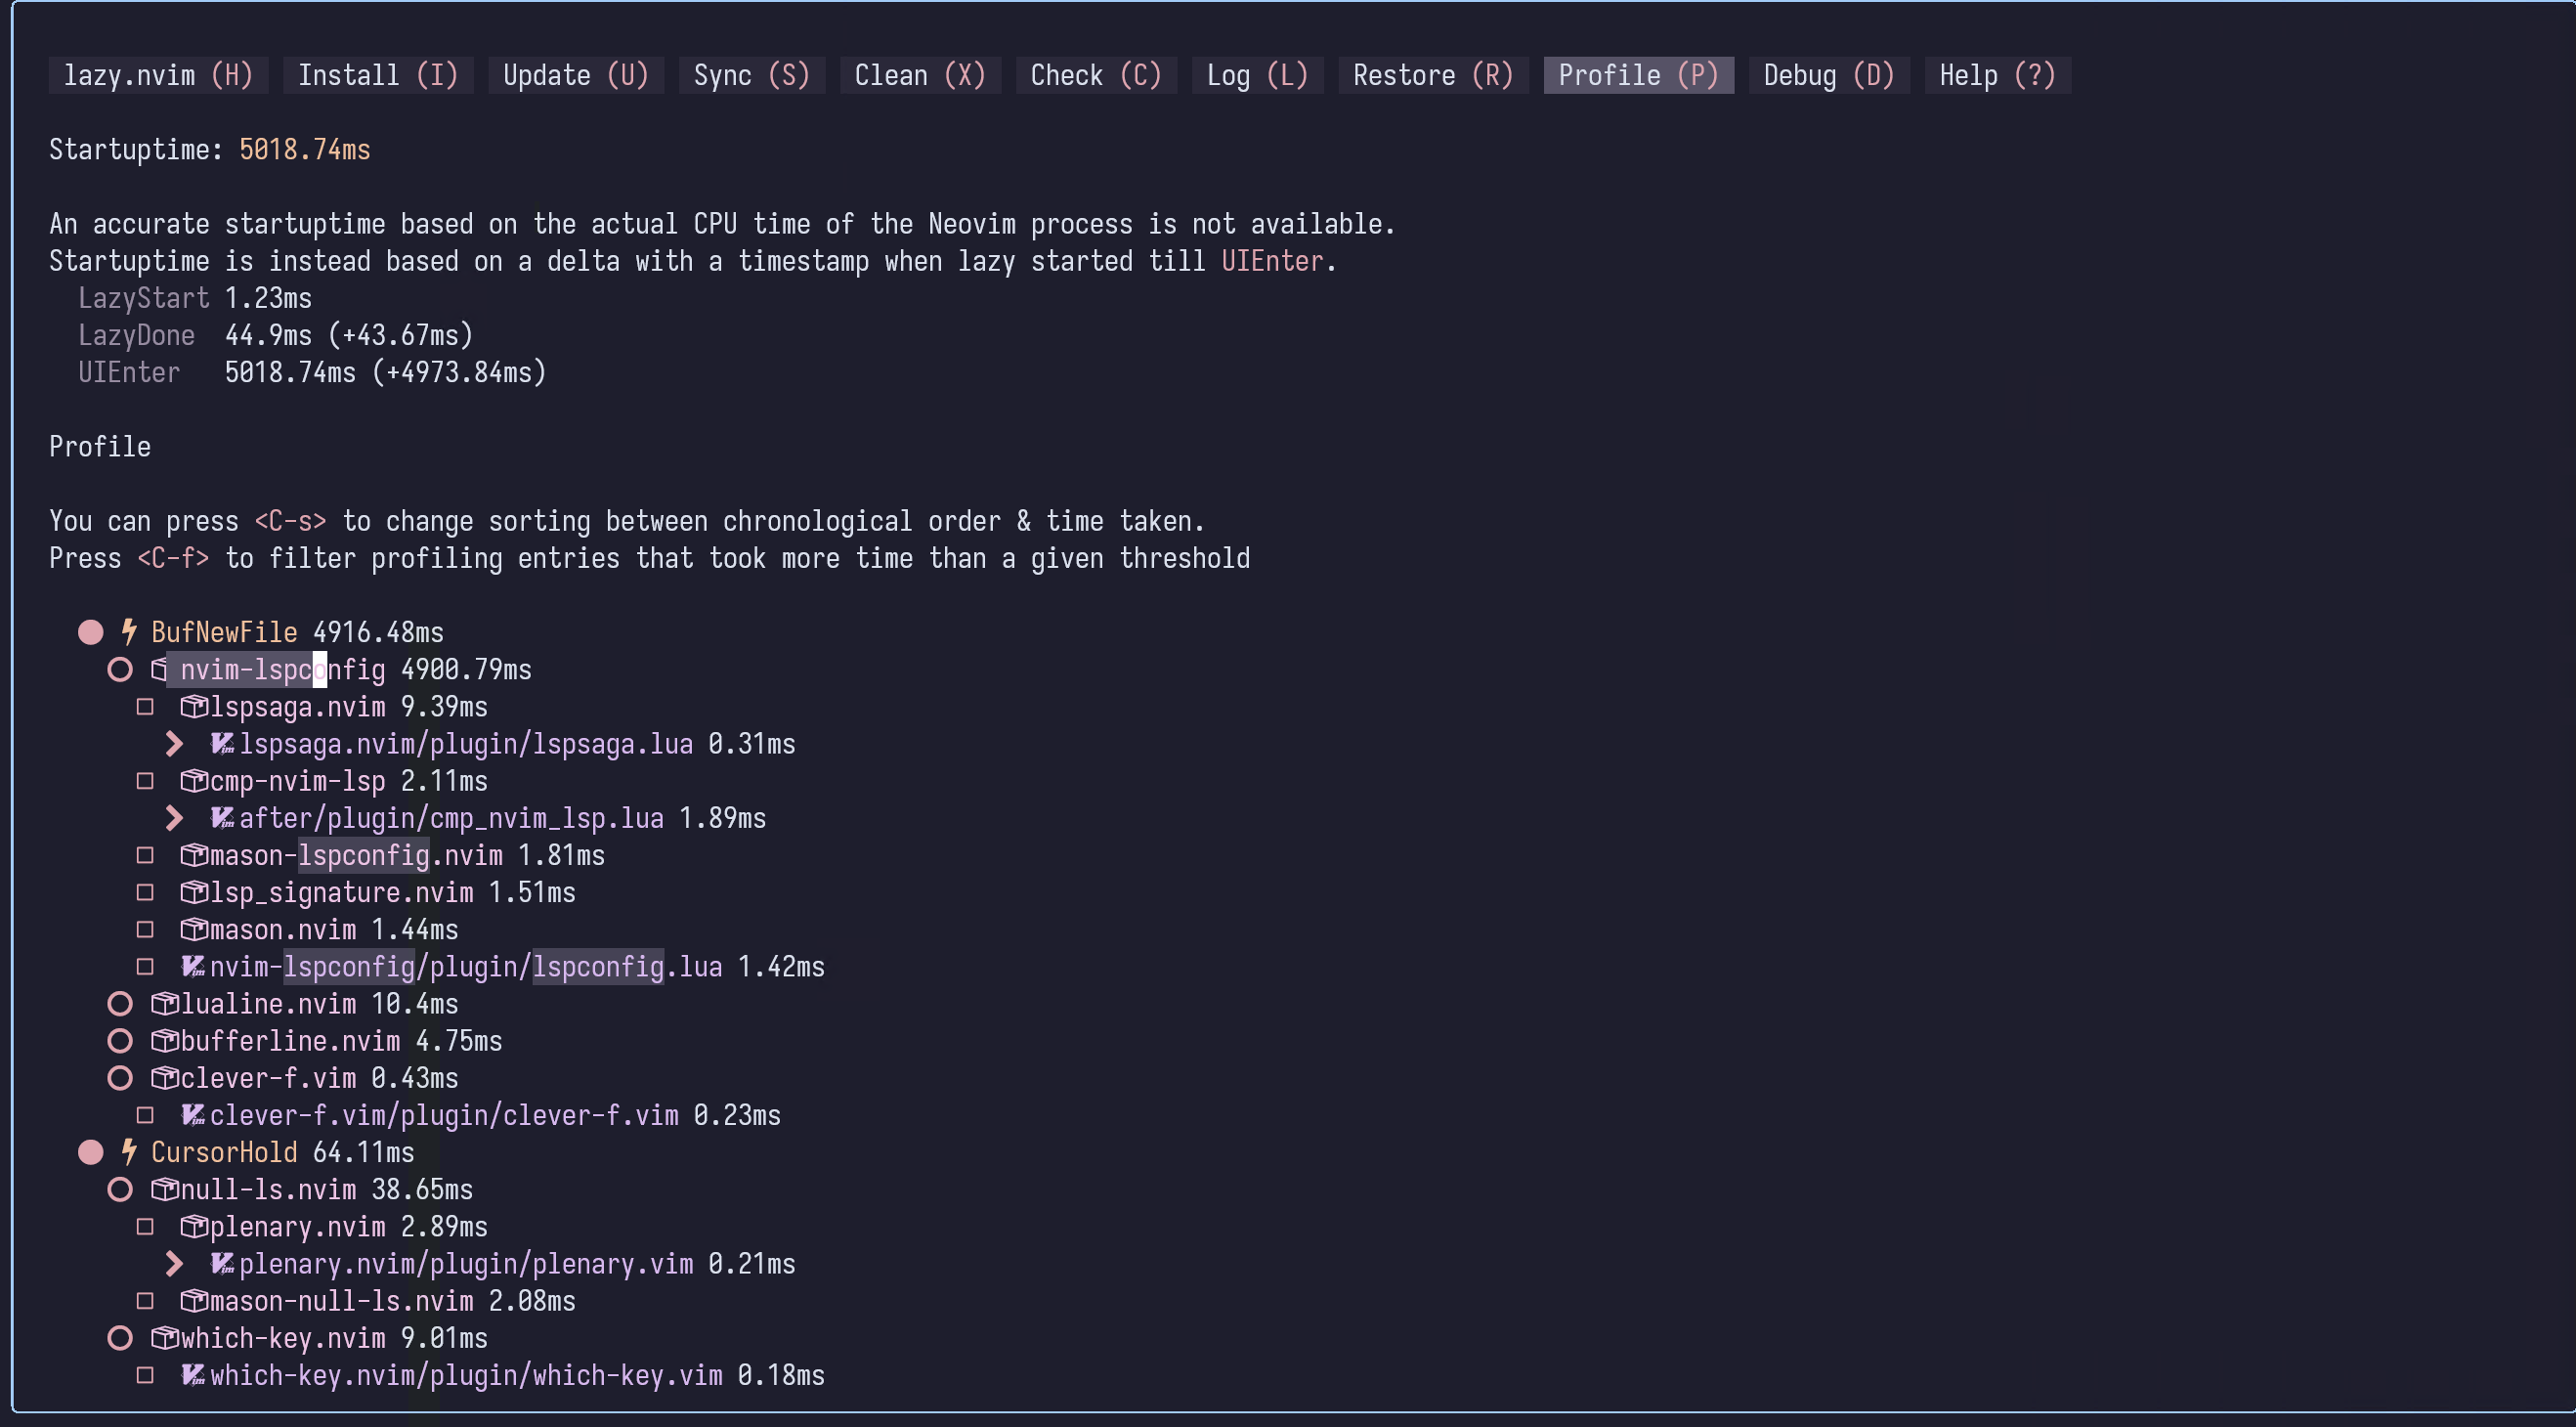Viewport: 2576px width, 1427px height.
Task: Click the package icon beside null-ls.nvim
Action: pos(163,1190)
